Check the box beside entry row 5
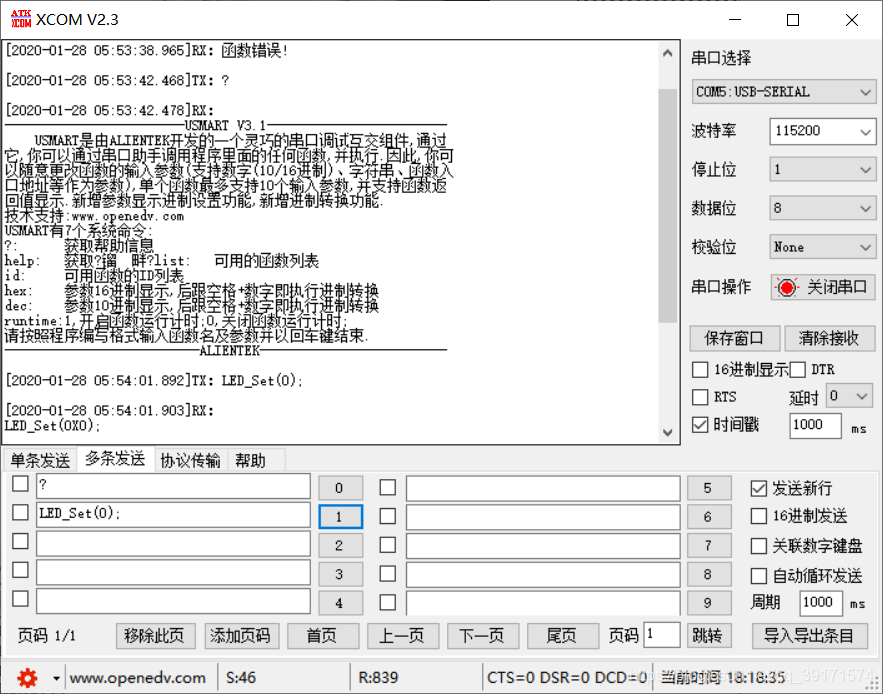This screenshot has height=694, width=883. click(387, 487)
